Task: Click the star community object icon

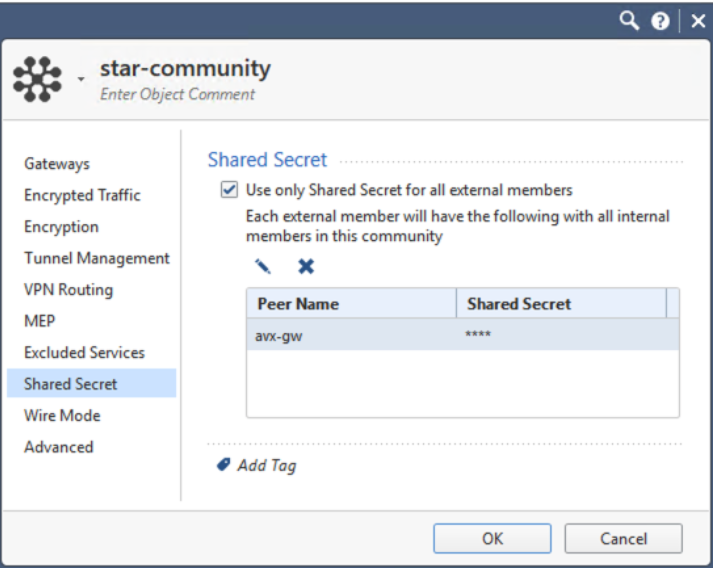Action: pos(37,80)
